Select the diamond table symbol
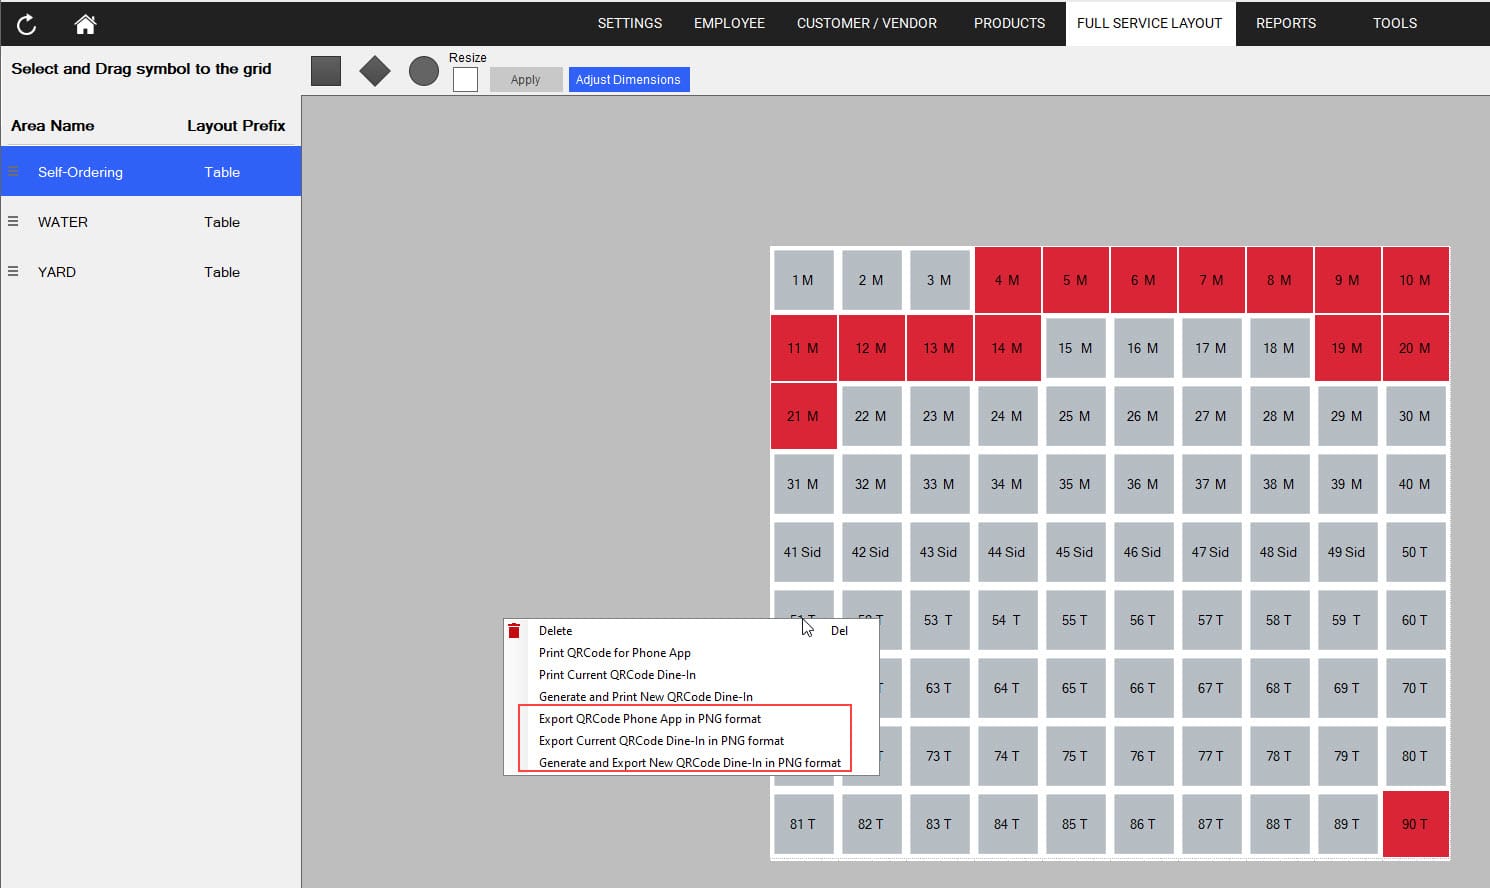This screenshot has width=1490, height=888. pos(375,71)
